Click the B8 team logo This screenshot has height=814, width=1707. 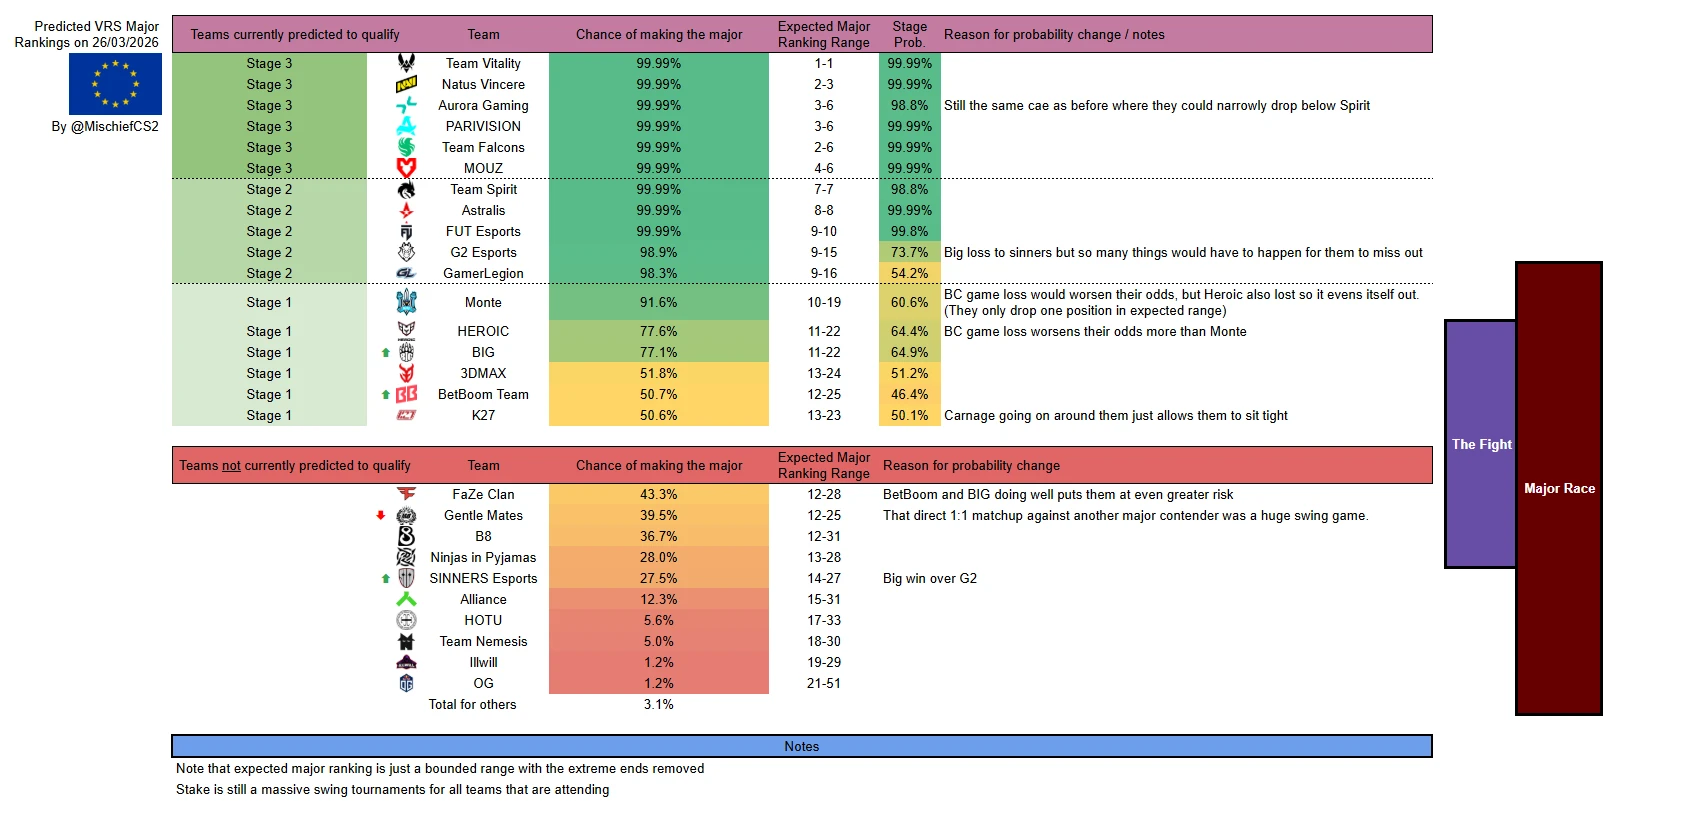[406, 536]
